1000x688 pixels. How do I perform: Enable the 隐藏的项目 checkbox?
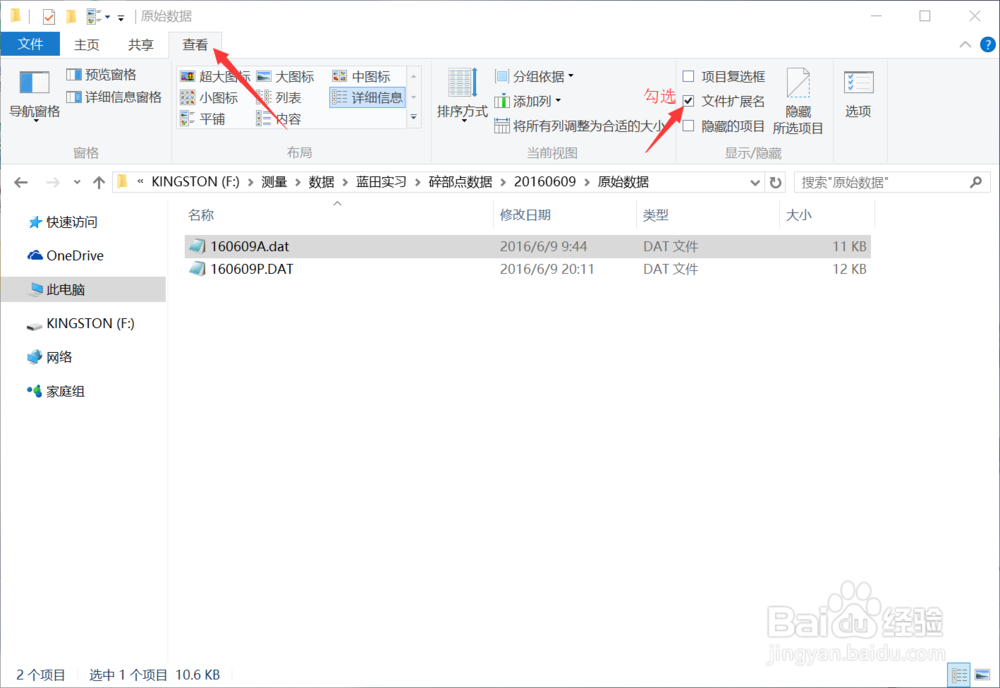[x=688, y=124]
